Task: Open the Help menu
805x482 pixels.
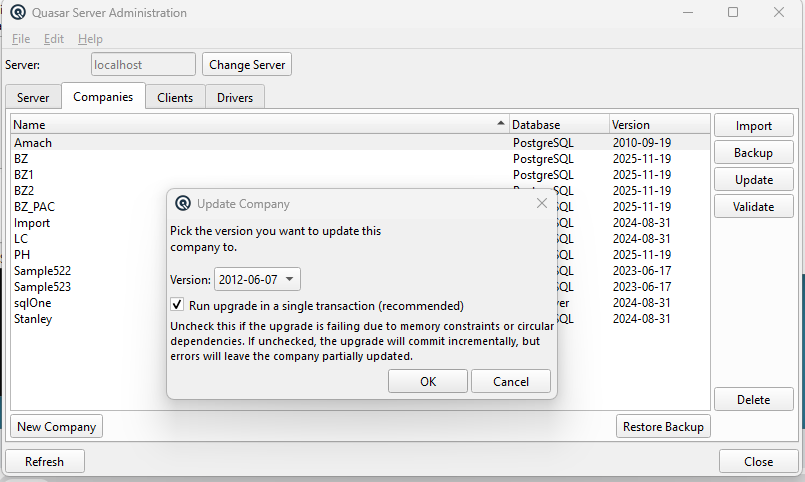Action: pos(90,39)
